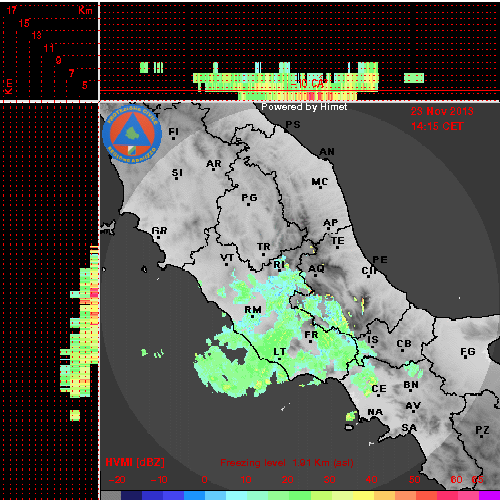Click the RM city marker on the map

pyautogui.click(x=253, y=316)
